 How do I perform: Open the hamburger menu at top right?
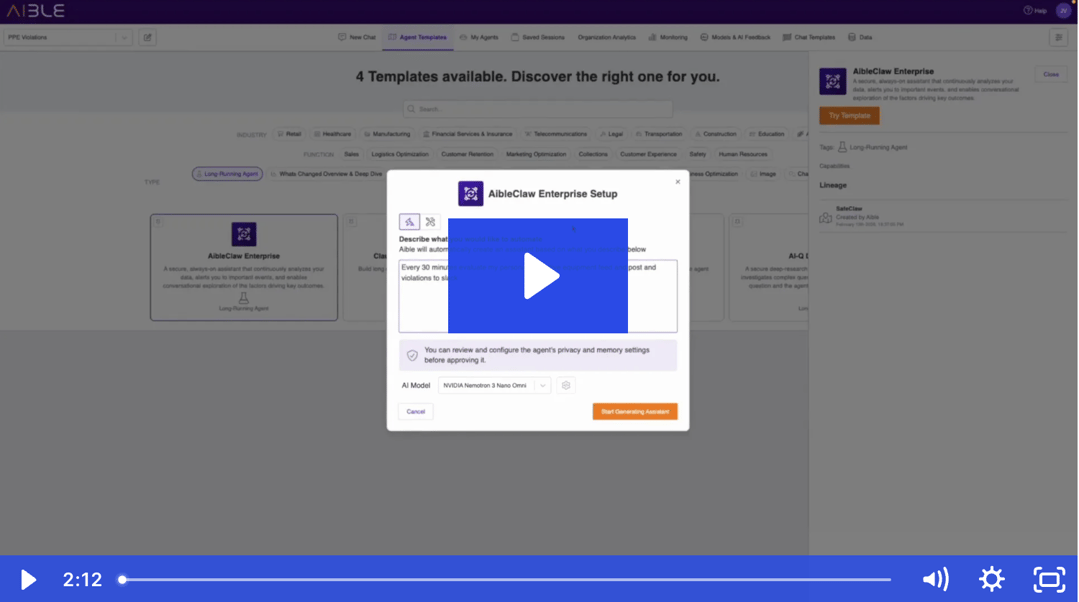[x=1058, y=37]
